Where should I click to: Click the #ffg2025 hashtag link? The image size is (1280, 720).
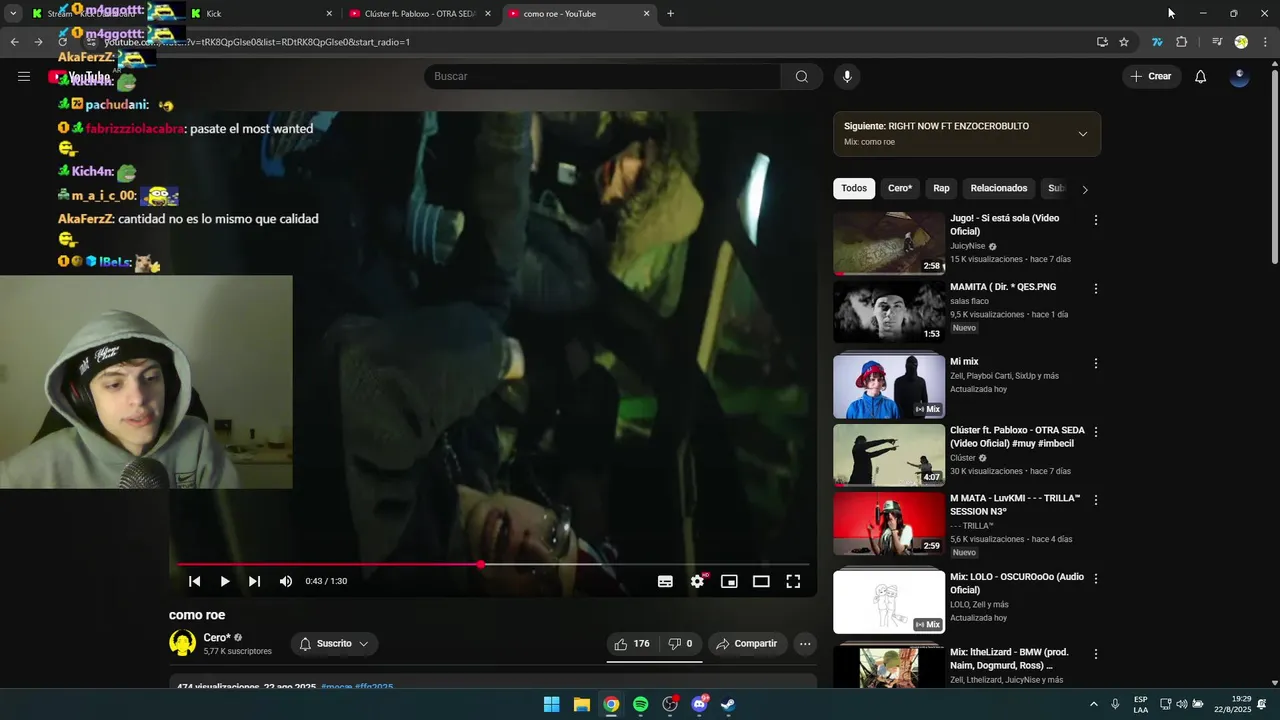pos(374,687)
